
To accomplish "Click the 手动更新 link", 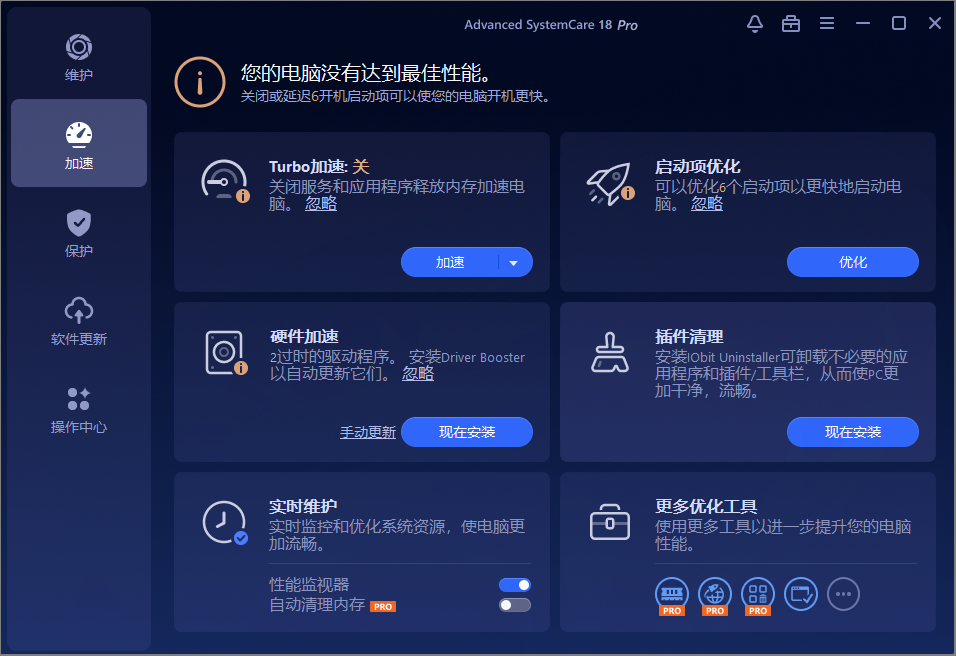I will click(368, 432).
